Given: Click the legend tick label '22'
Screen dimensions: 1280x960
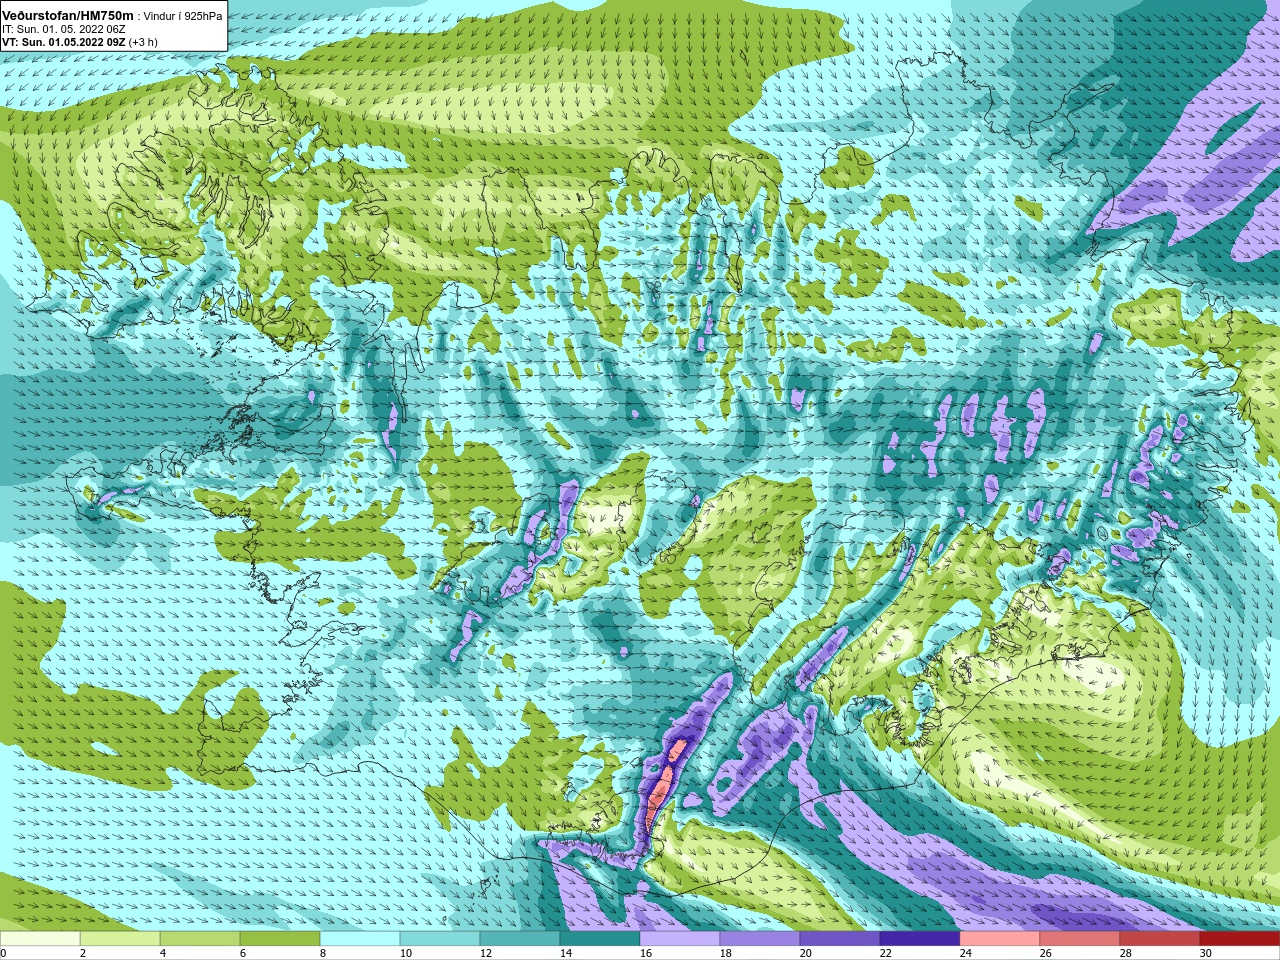Looking at the screenshot, I should (x=885, y=953).
